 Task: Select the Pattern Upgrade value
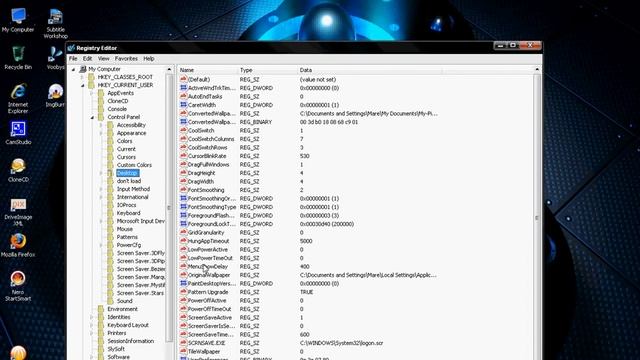click(208, 292)
